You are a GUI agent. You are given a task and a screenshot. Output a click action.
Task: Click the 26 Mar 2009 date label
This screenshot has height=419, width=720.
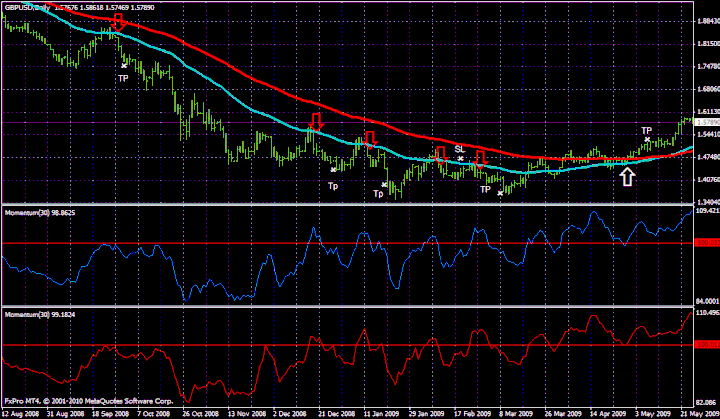[562, 414]
